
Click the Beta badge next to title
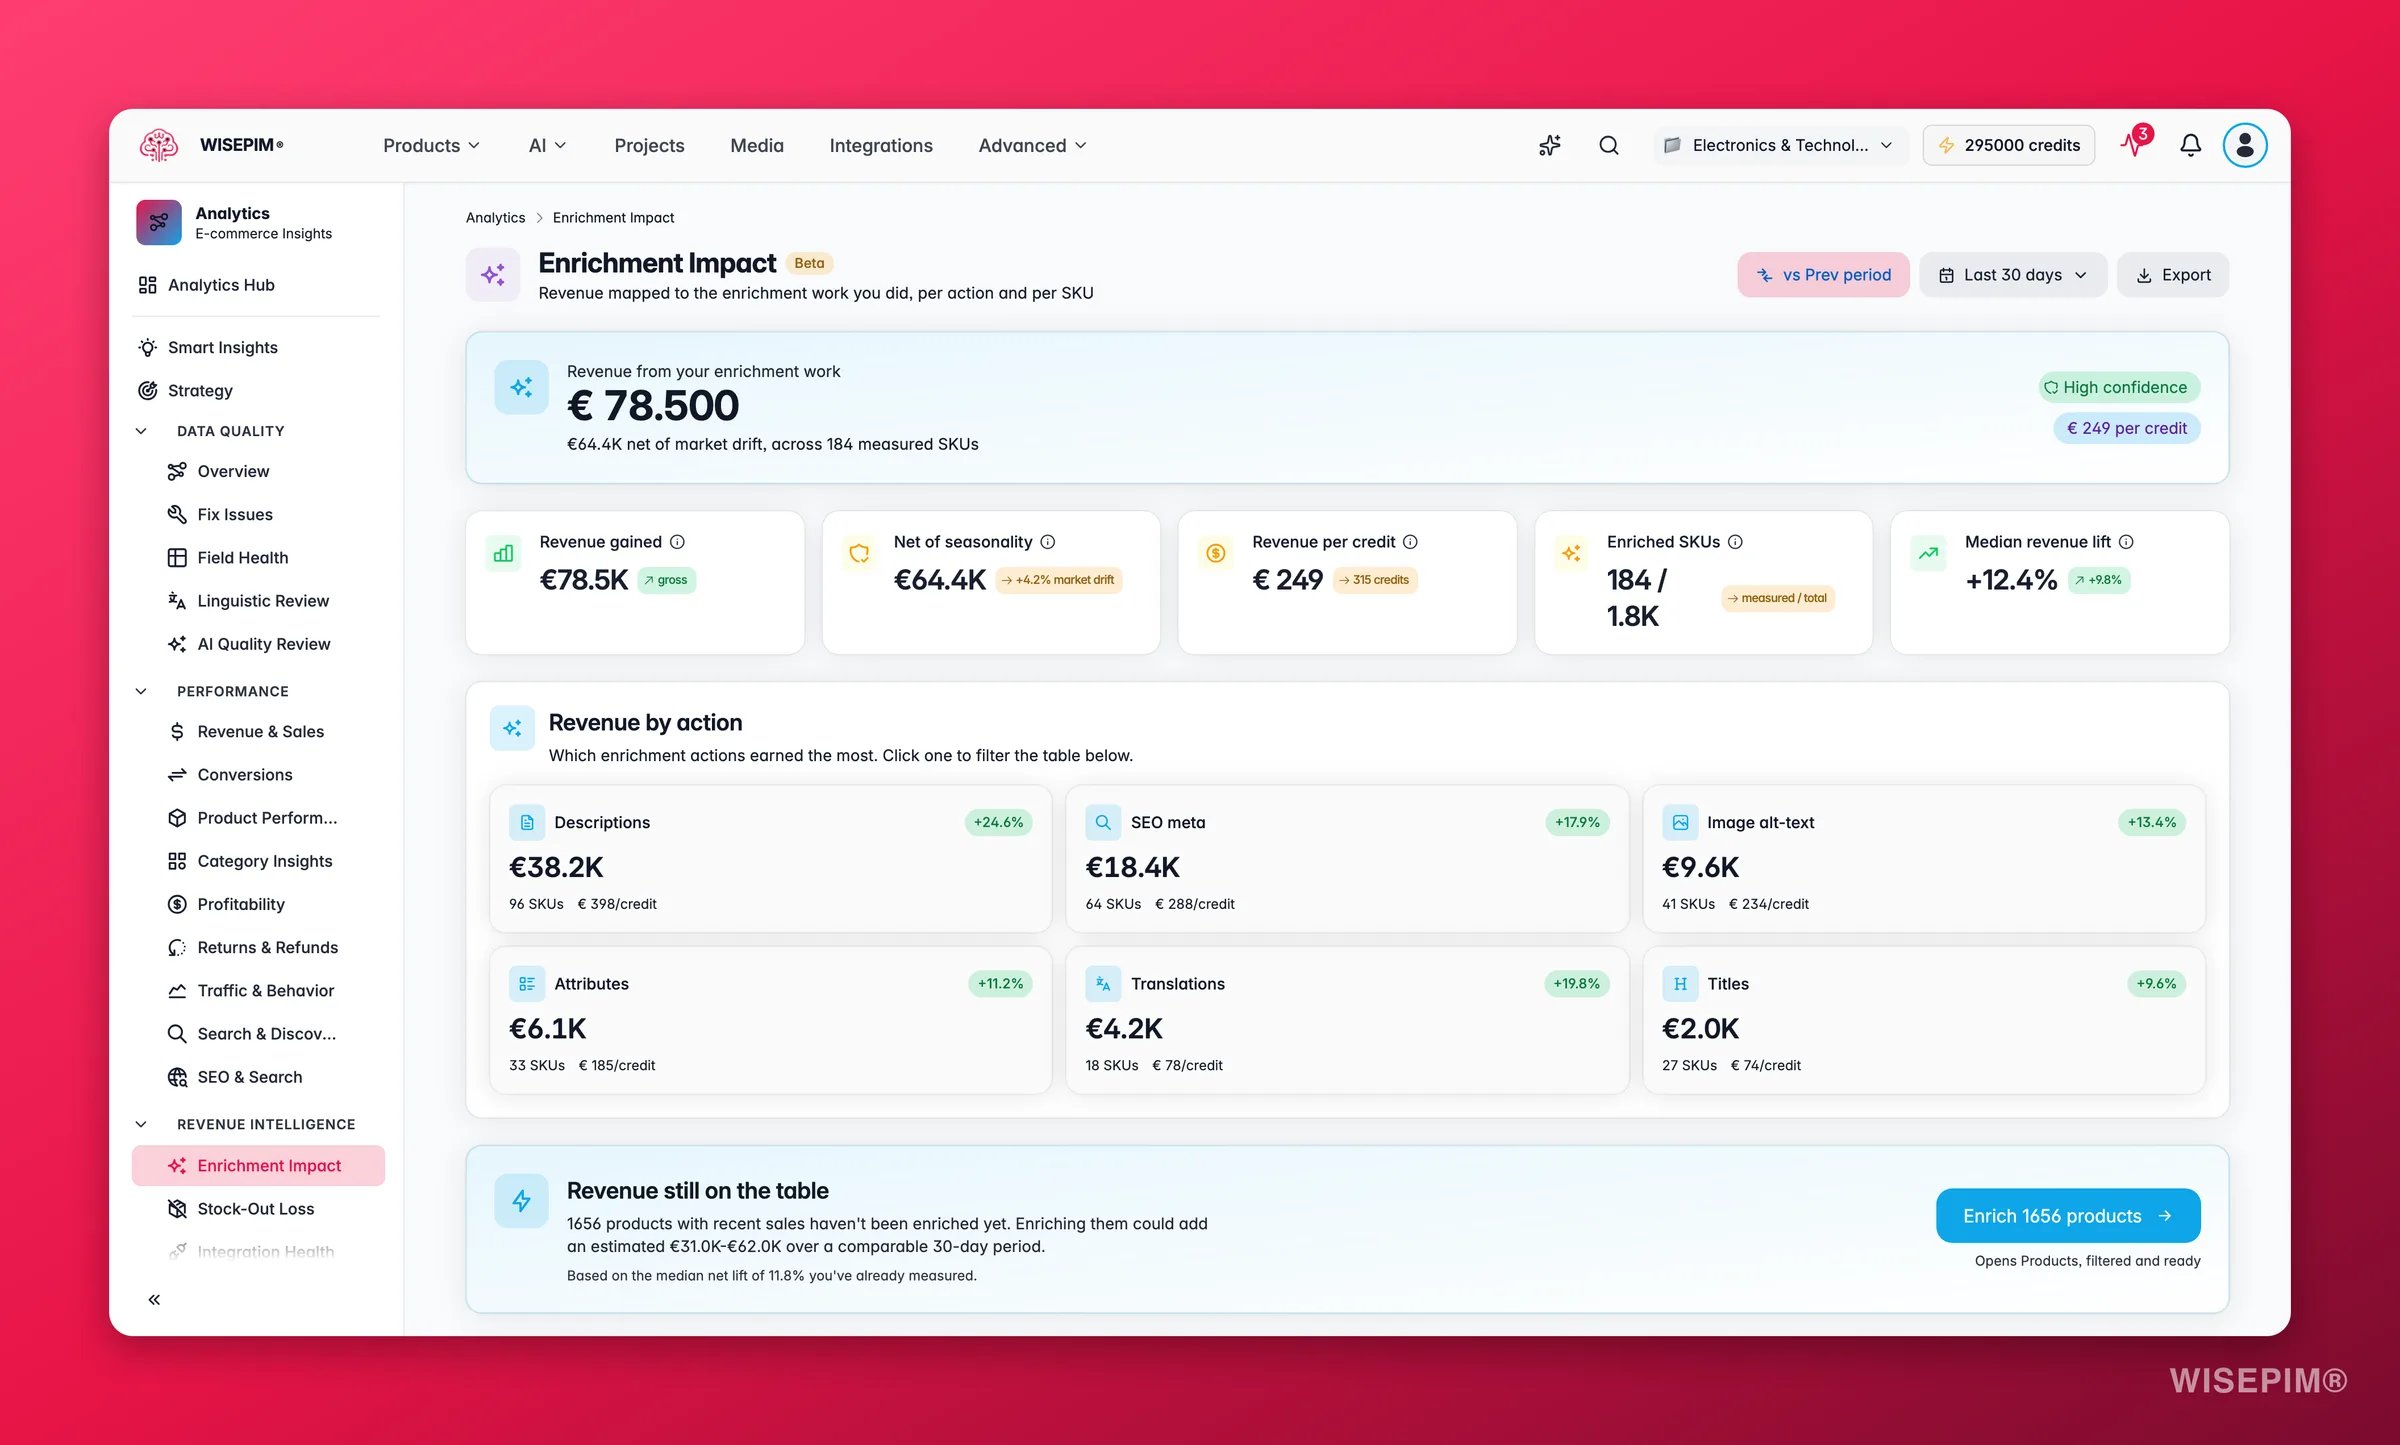809,263
